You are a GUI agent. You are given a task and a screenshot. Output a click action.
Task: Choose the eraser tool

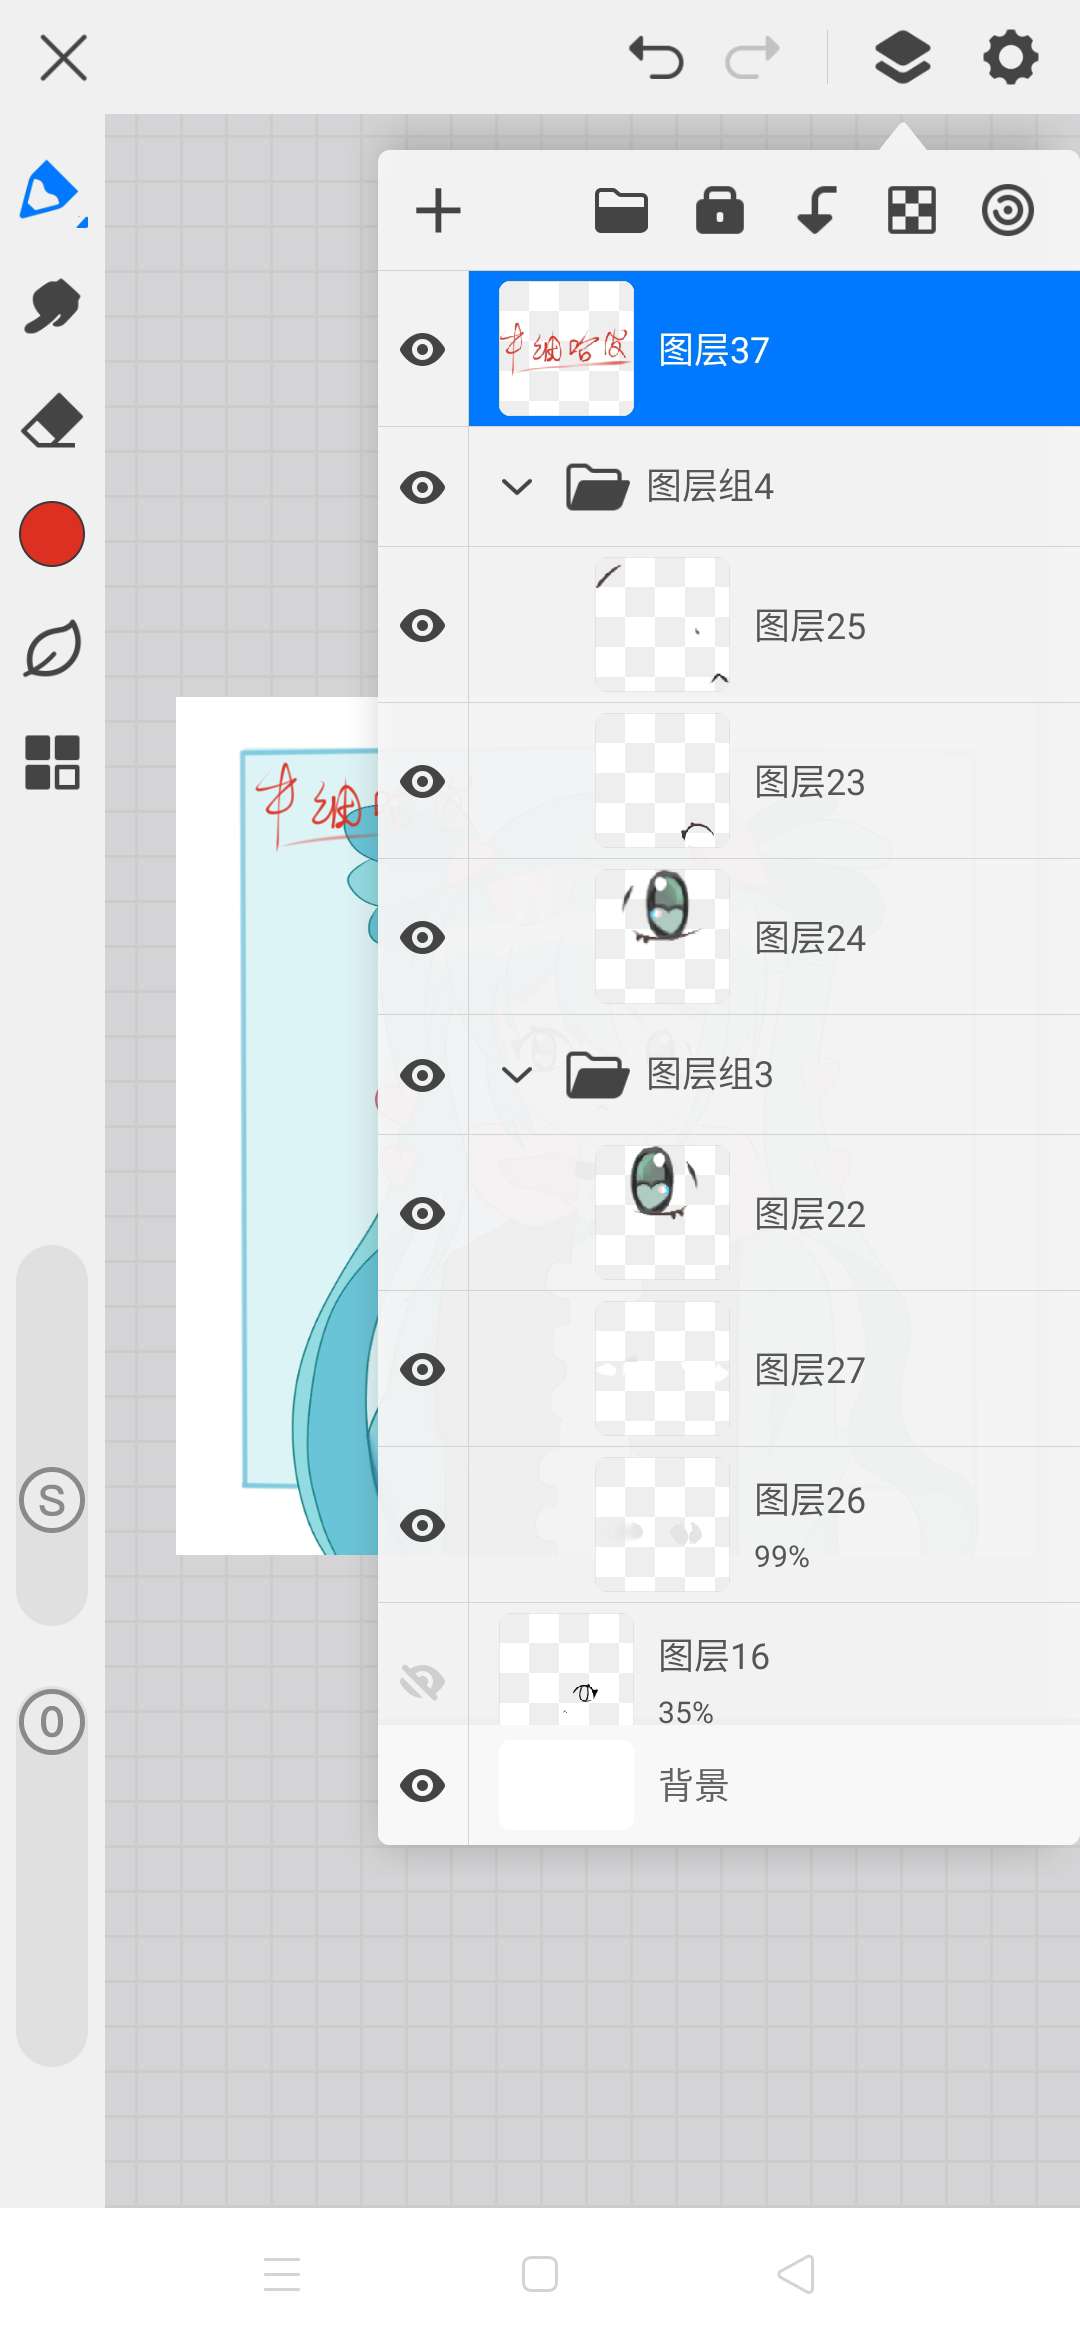coord(52,420)
